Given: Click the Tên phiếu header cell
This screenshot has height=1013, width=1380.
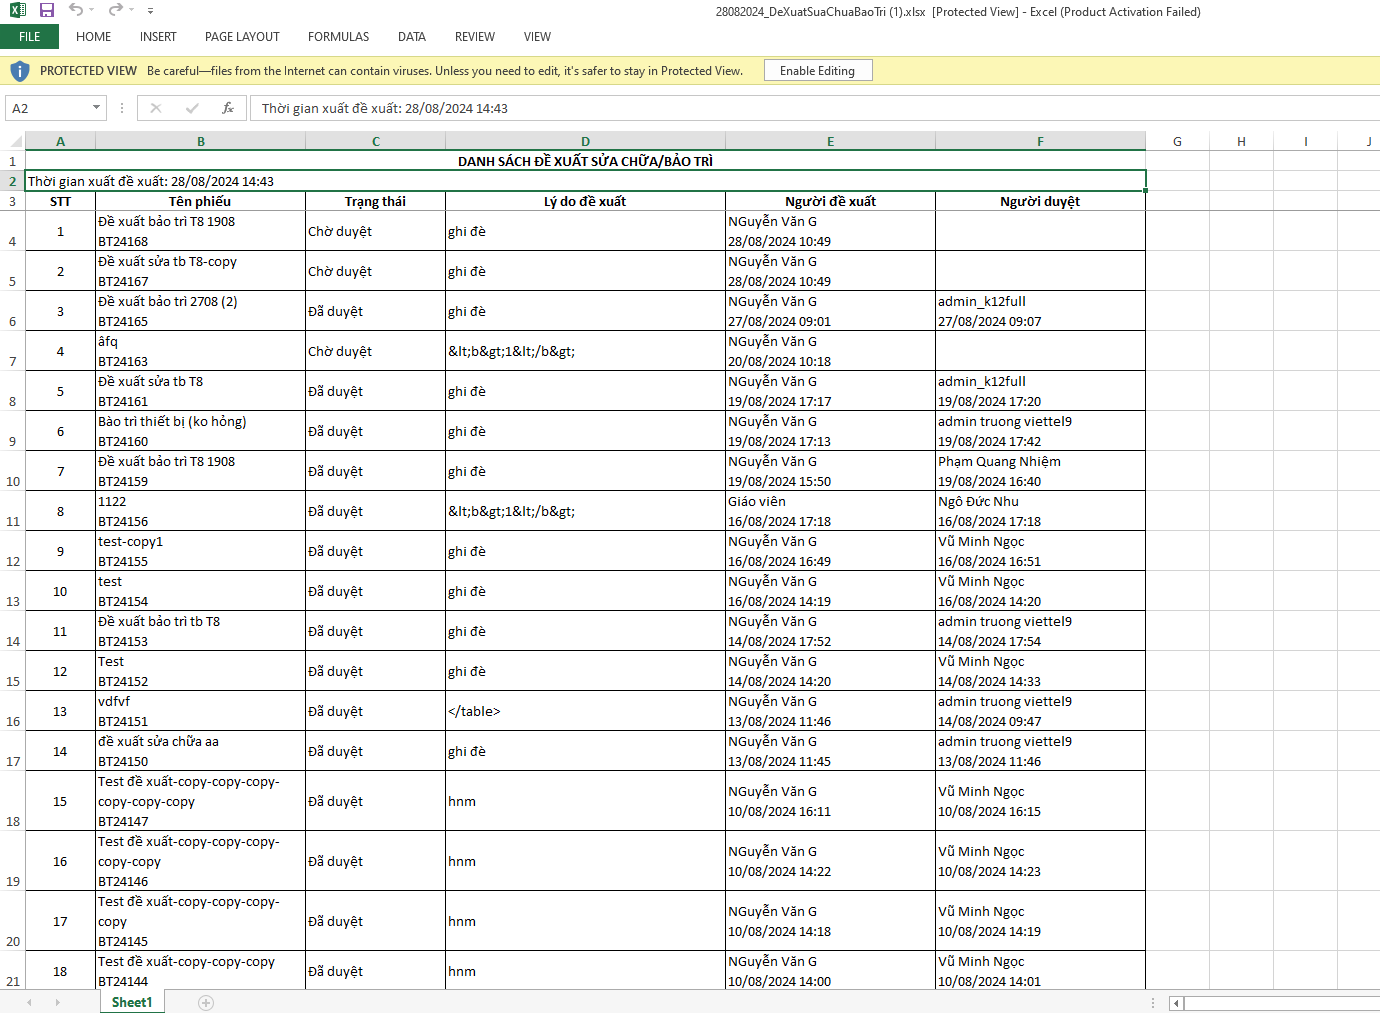Looking at the screenshot, I should (x=200, y=201).
